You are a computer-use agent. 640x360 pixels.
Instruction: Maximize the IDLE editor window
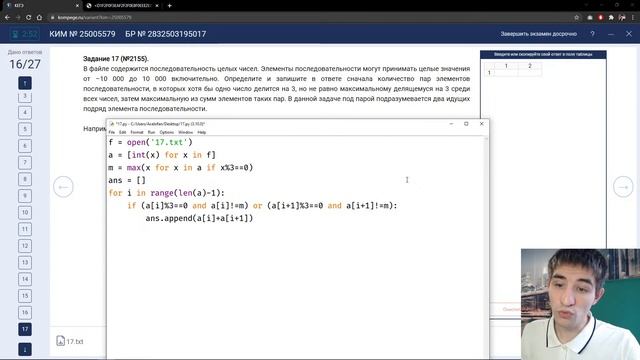click(x=466, y=124)
